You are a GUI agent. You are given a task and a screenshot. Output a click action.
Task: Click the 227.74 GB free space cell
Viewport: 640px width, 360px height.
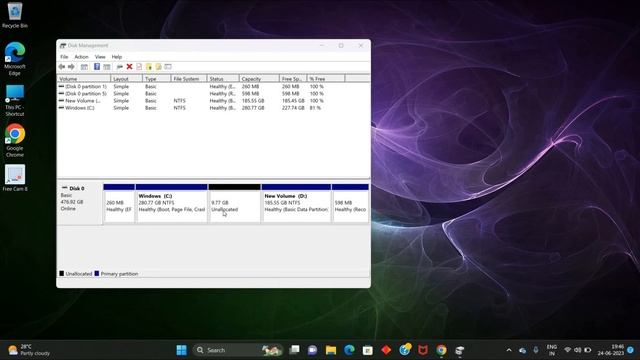[x=293, y=108]
